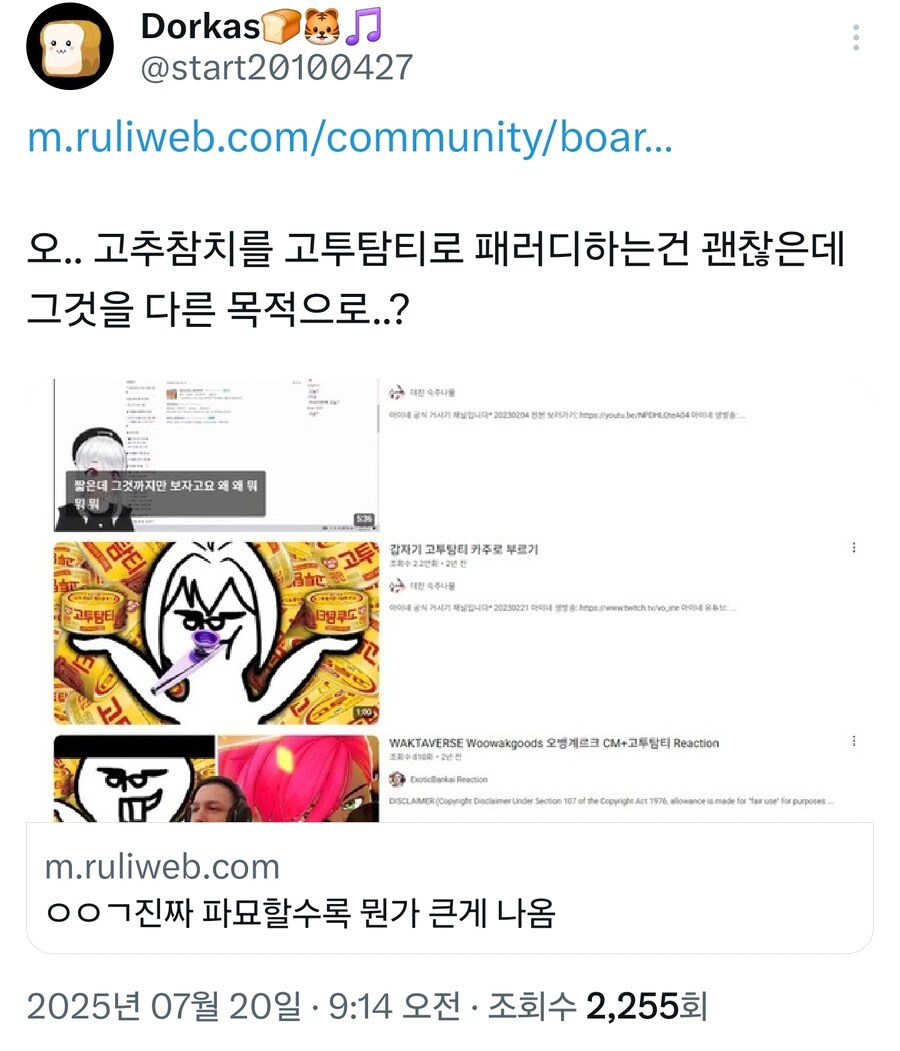Open the WAKTAVERSE Reaction video thumbnail

click(216, 779)
